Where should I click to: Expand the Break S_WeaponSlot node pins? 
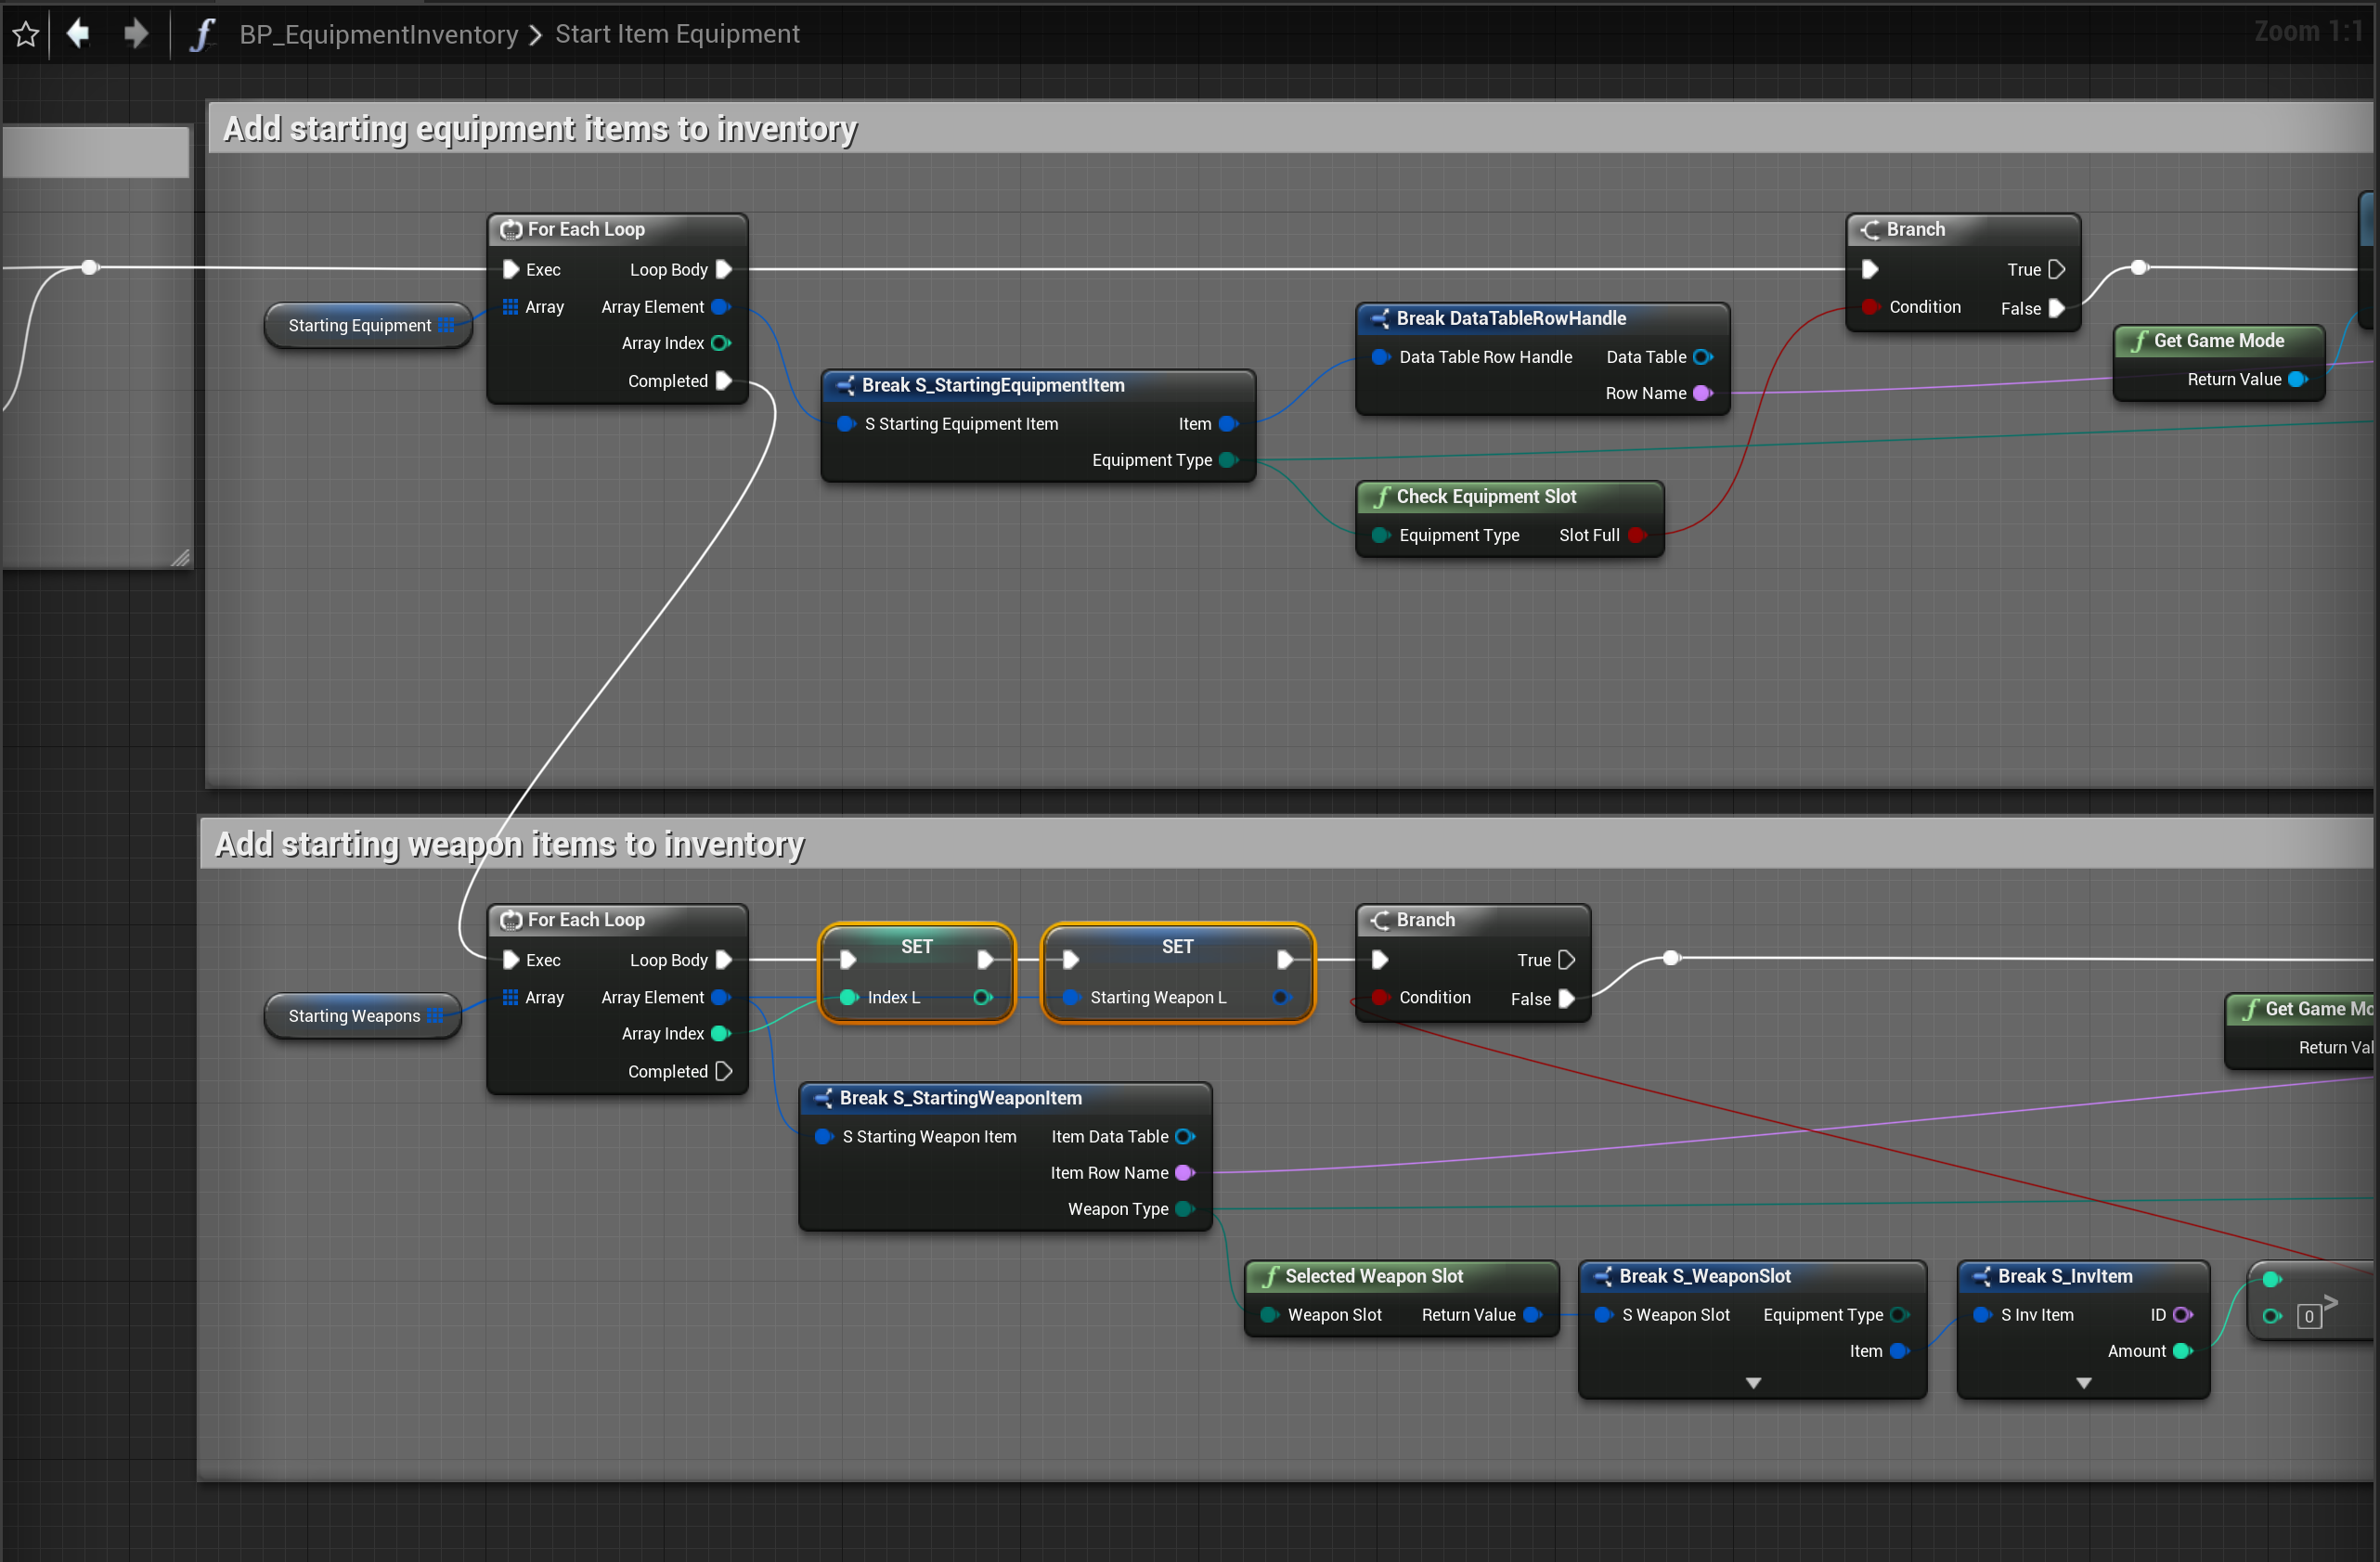tap(1753, 1383)
